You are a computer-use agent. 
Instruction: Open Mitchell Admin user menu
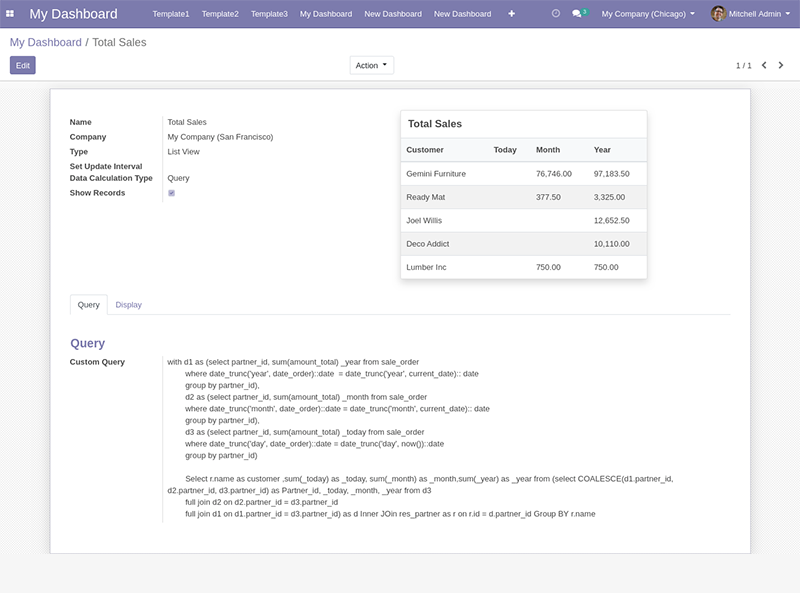coord(758,14)
